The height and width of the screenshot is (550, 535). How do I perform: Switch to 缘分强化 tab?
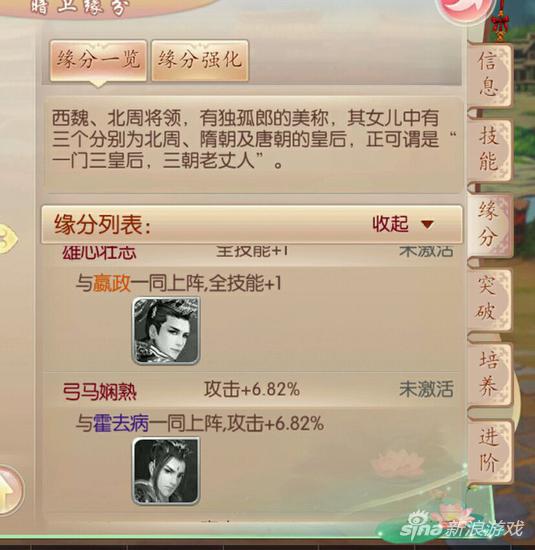coord(200,60)
